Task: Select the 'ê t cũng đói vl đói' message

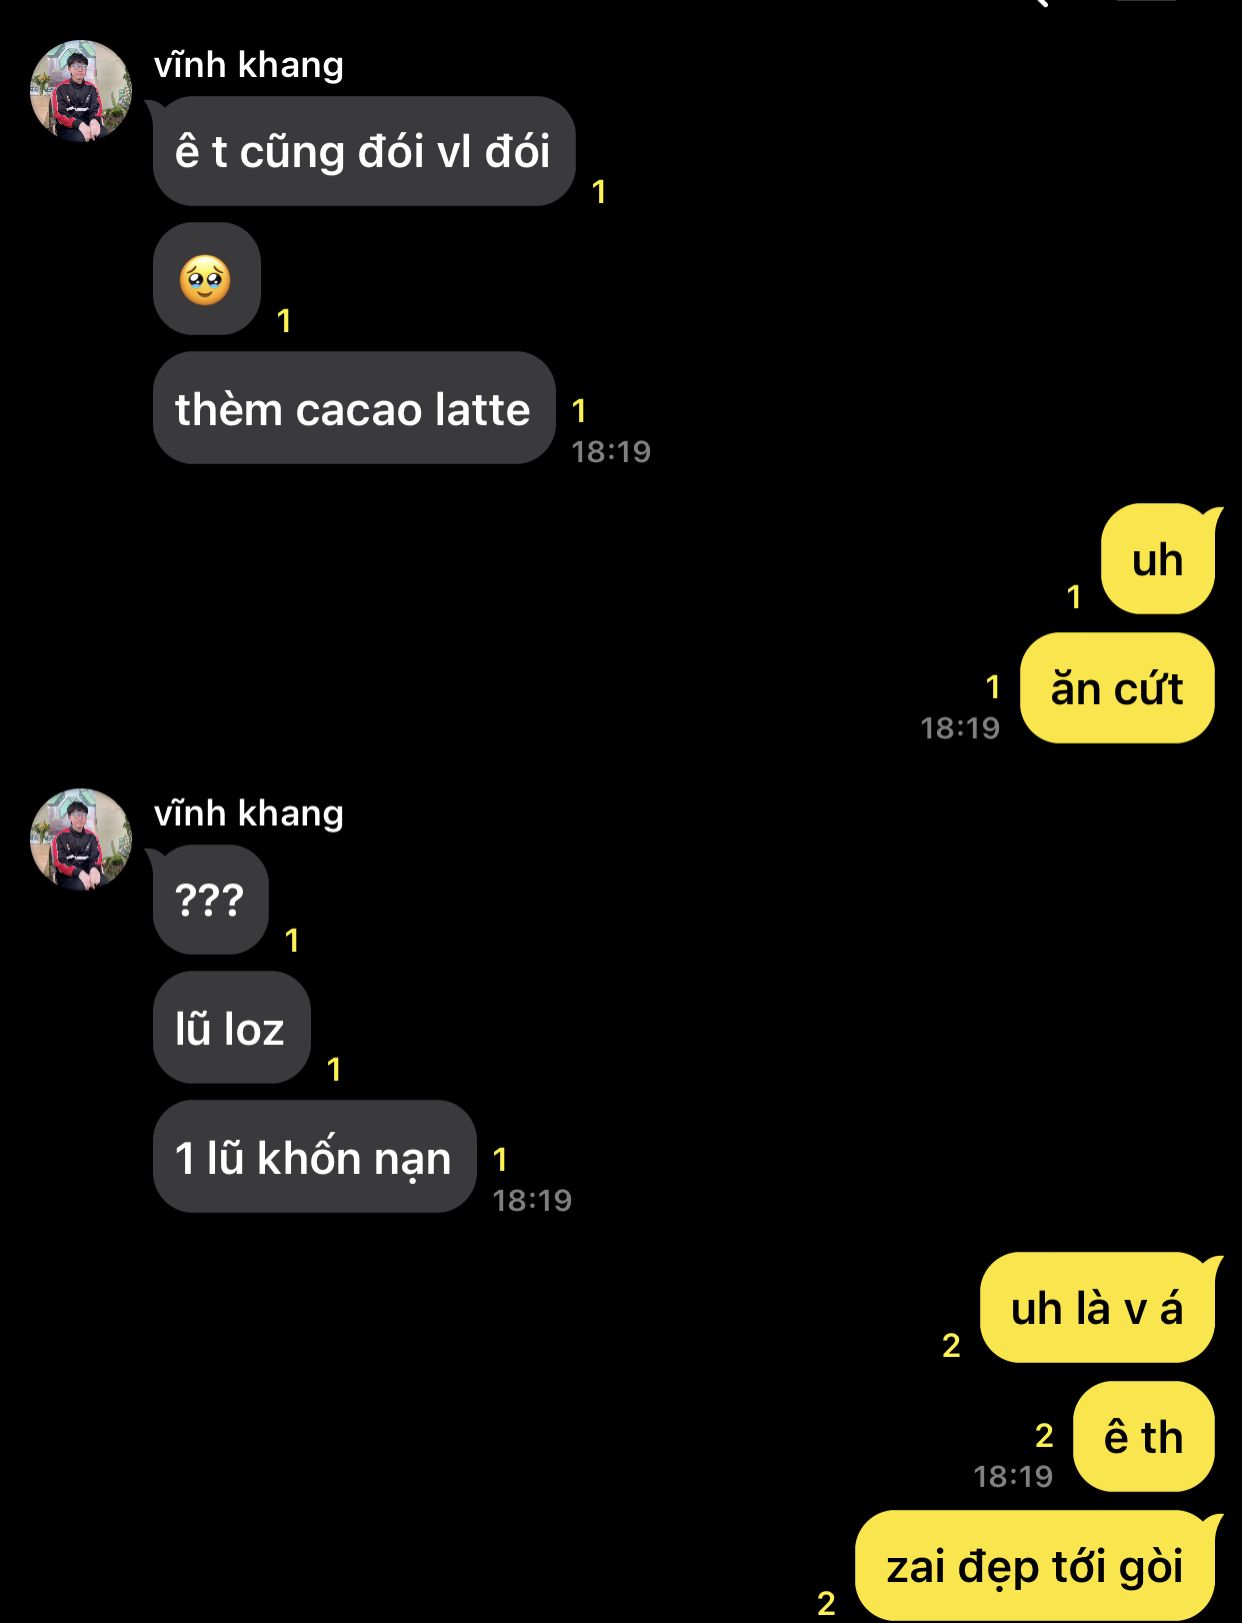Action: coord(364,151)
